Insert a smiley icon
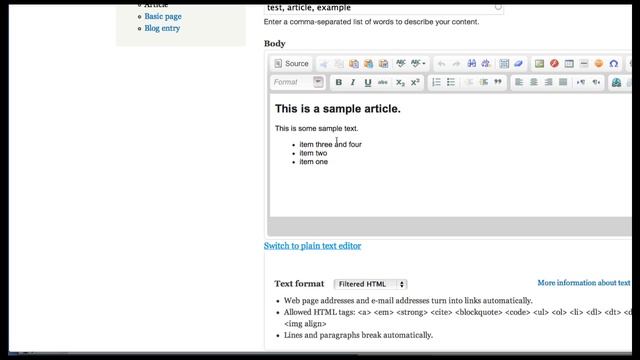Image resolution: width=640 pixels, height=360 pixels. pyautogui.click(x=599, y=64)
